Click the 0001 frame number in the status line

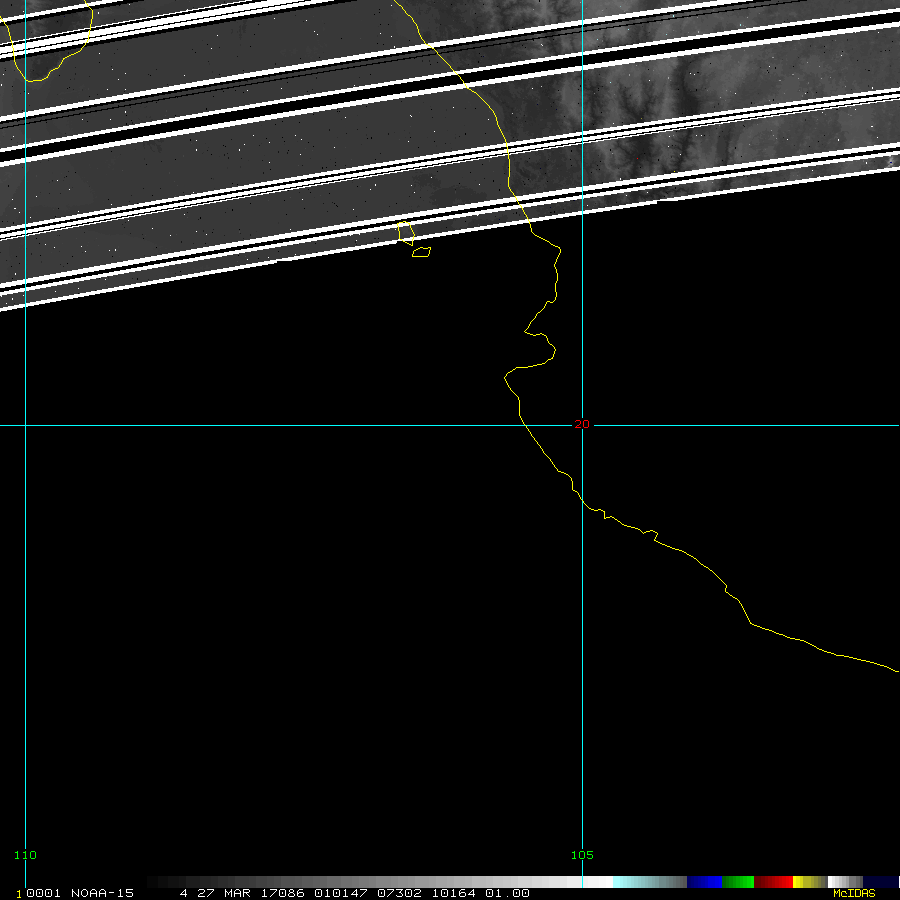(x=38, y=893)
